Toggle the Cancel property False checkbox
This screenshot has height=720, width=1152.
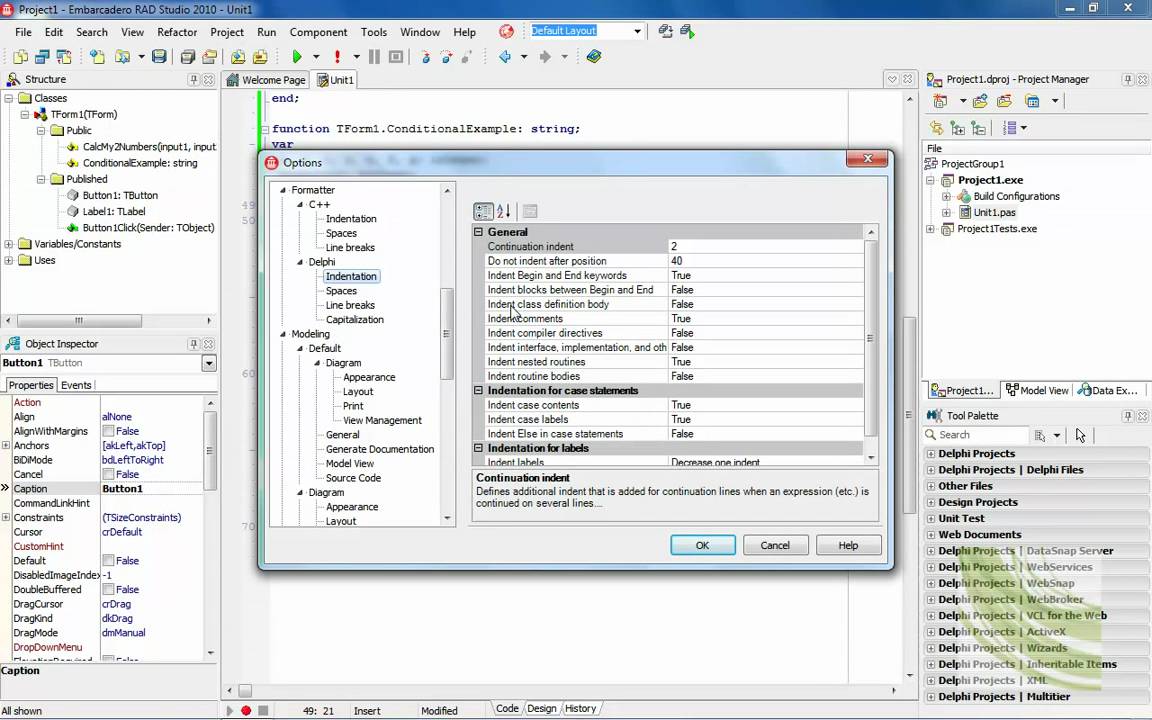click(108, 475)
